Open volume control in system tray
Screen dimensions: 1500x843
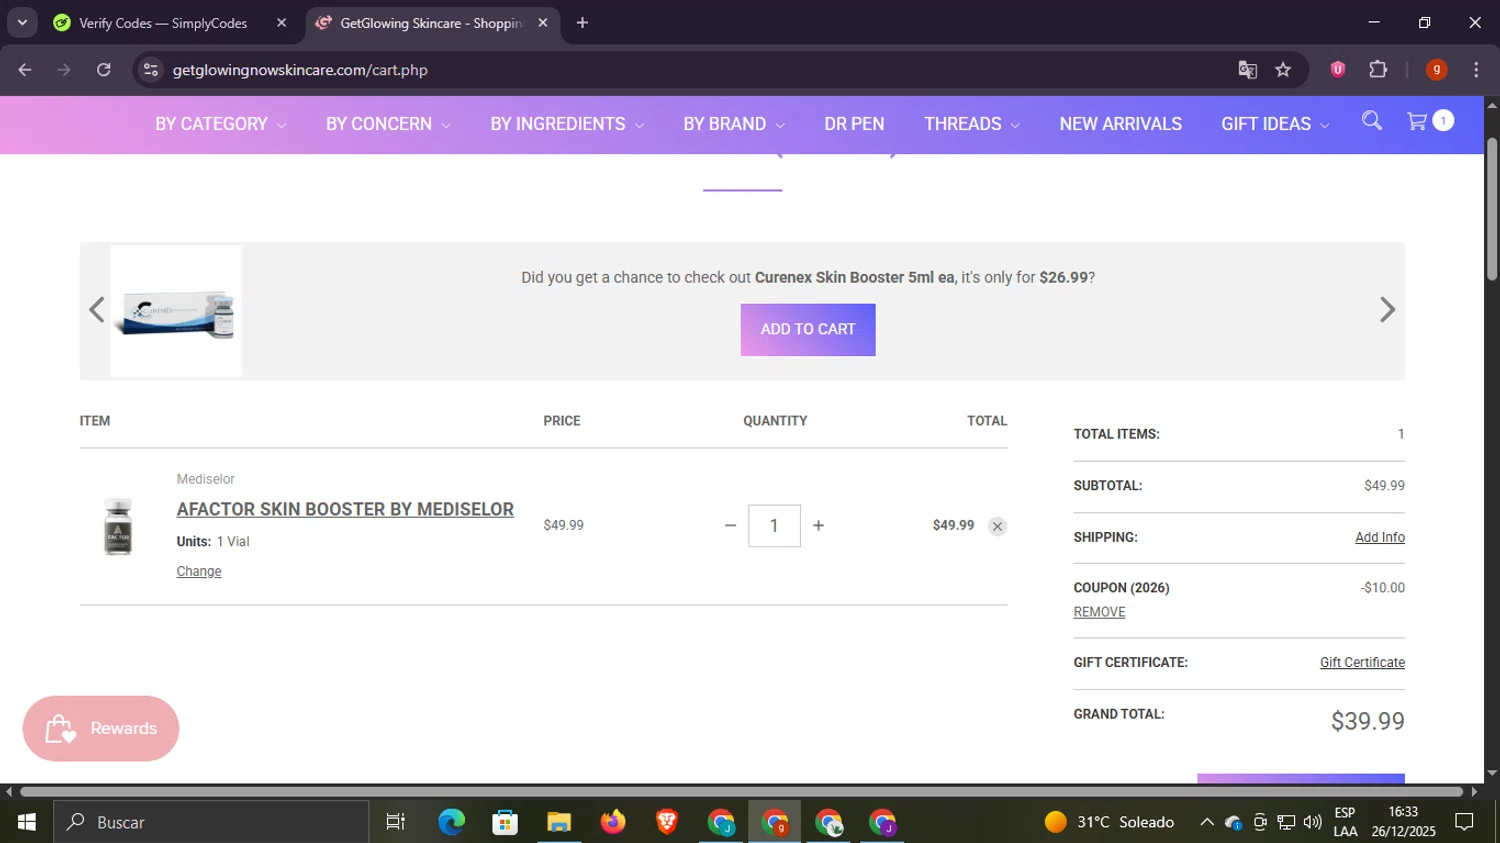point(1313,822)
